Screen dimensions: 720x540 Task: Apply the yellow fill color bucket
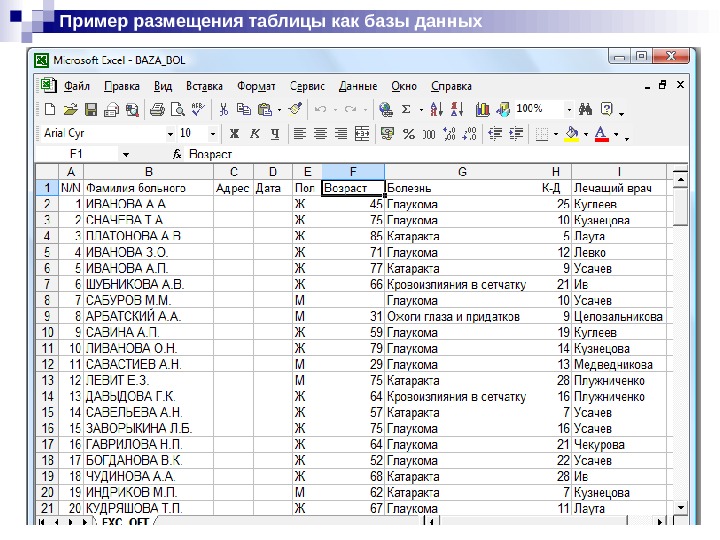click(571, 134)
